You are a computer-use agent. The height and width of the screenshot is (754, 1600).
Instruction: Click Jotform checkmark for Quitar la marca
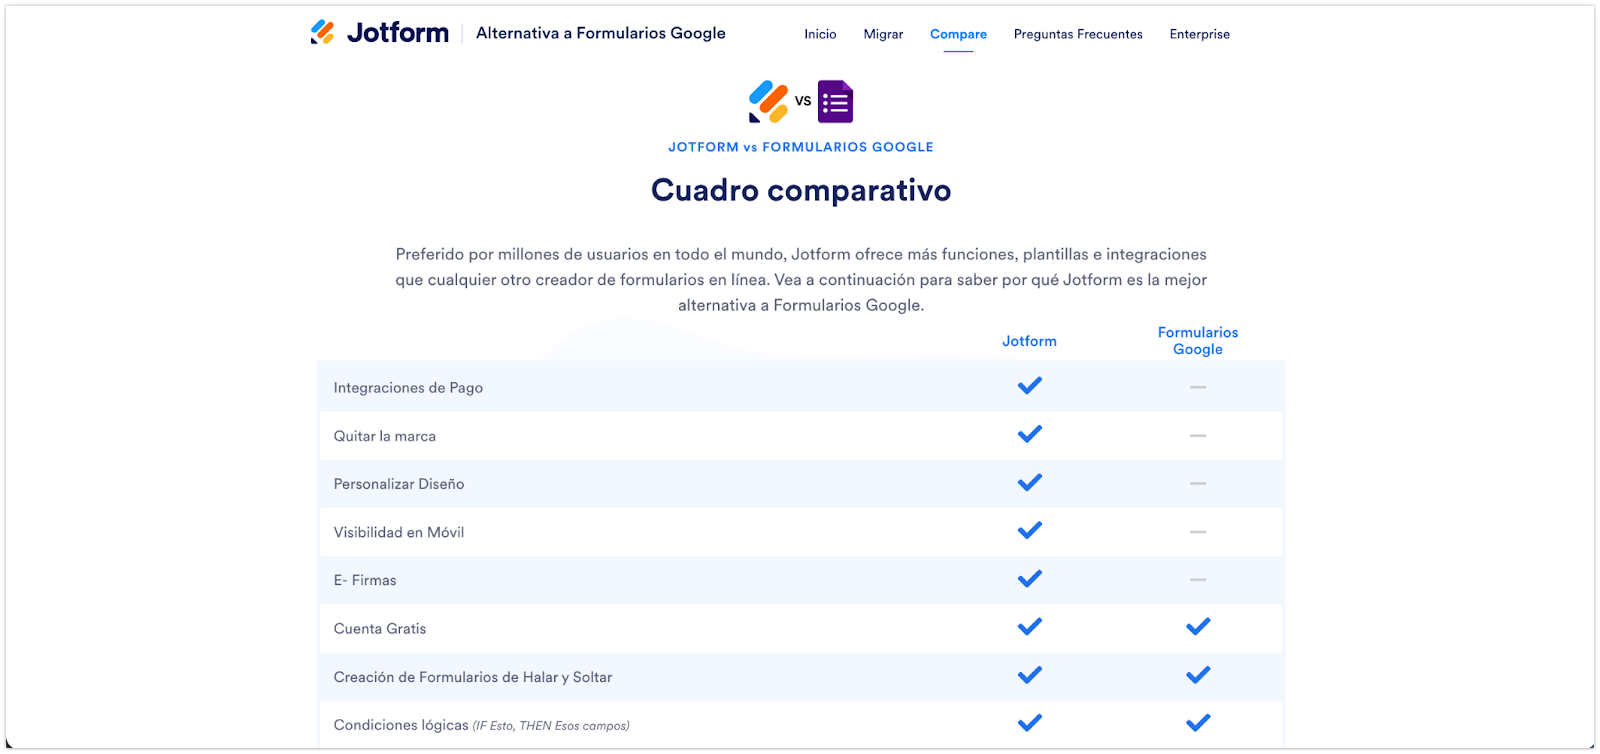click(1029, 434)
